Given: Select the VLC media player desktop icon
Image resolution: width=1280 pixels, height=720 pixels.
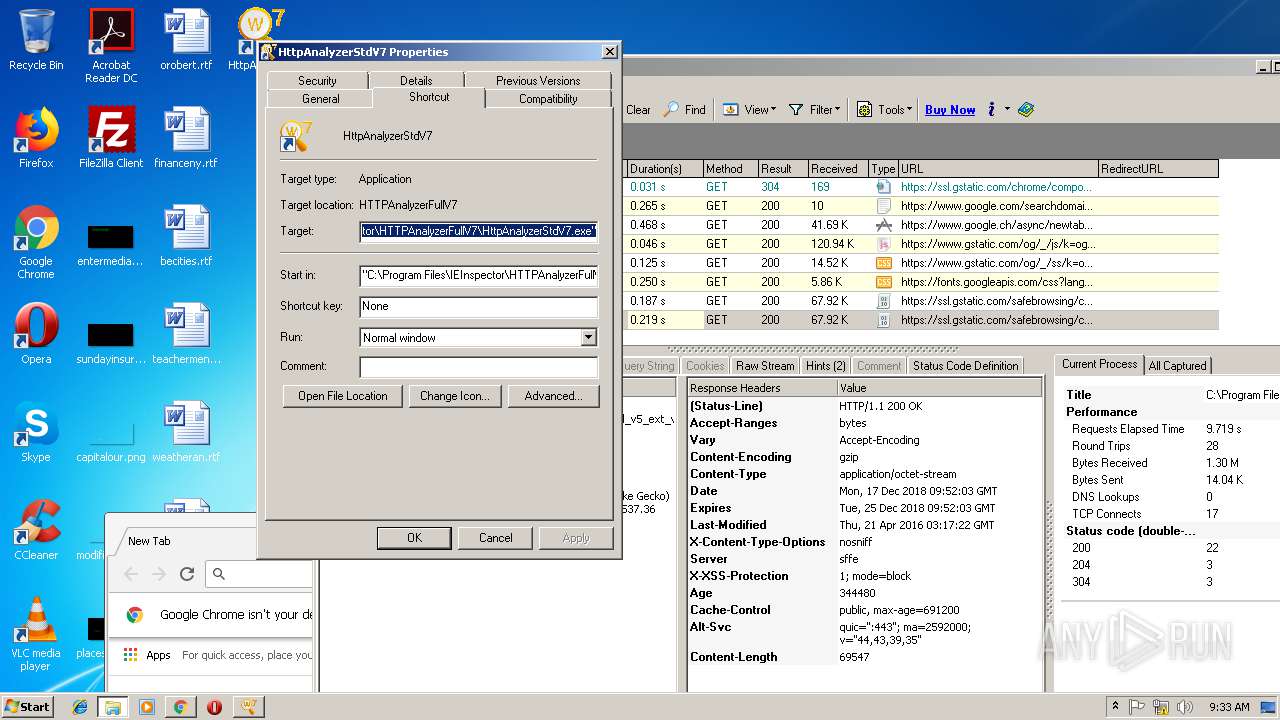Looking at the screenshot, I should (36, 634).
